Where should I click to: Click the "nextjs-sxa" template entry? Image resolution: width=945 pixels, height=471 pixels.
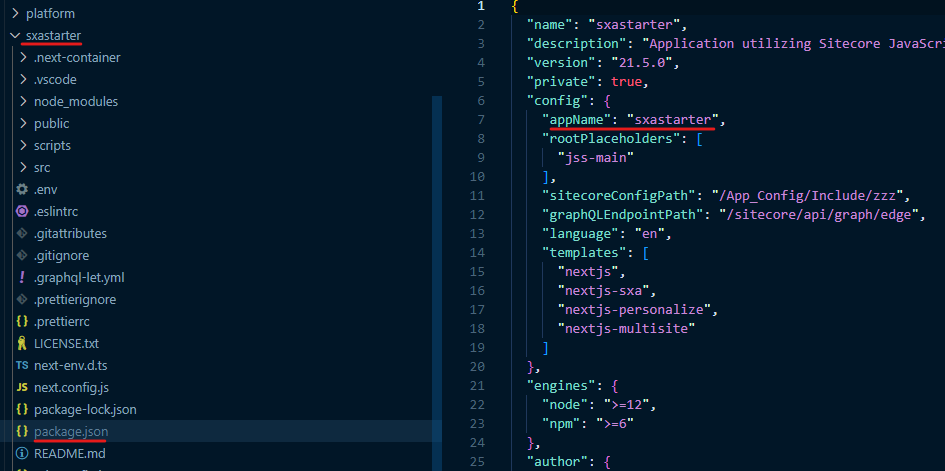[x=603, y=290]
